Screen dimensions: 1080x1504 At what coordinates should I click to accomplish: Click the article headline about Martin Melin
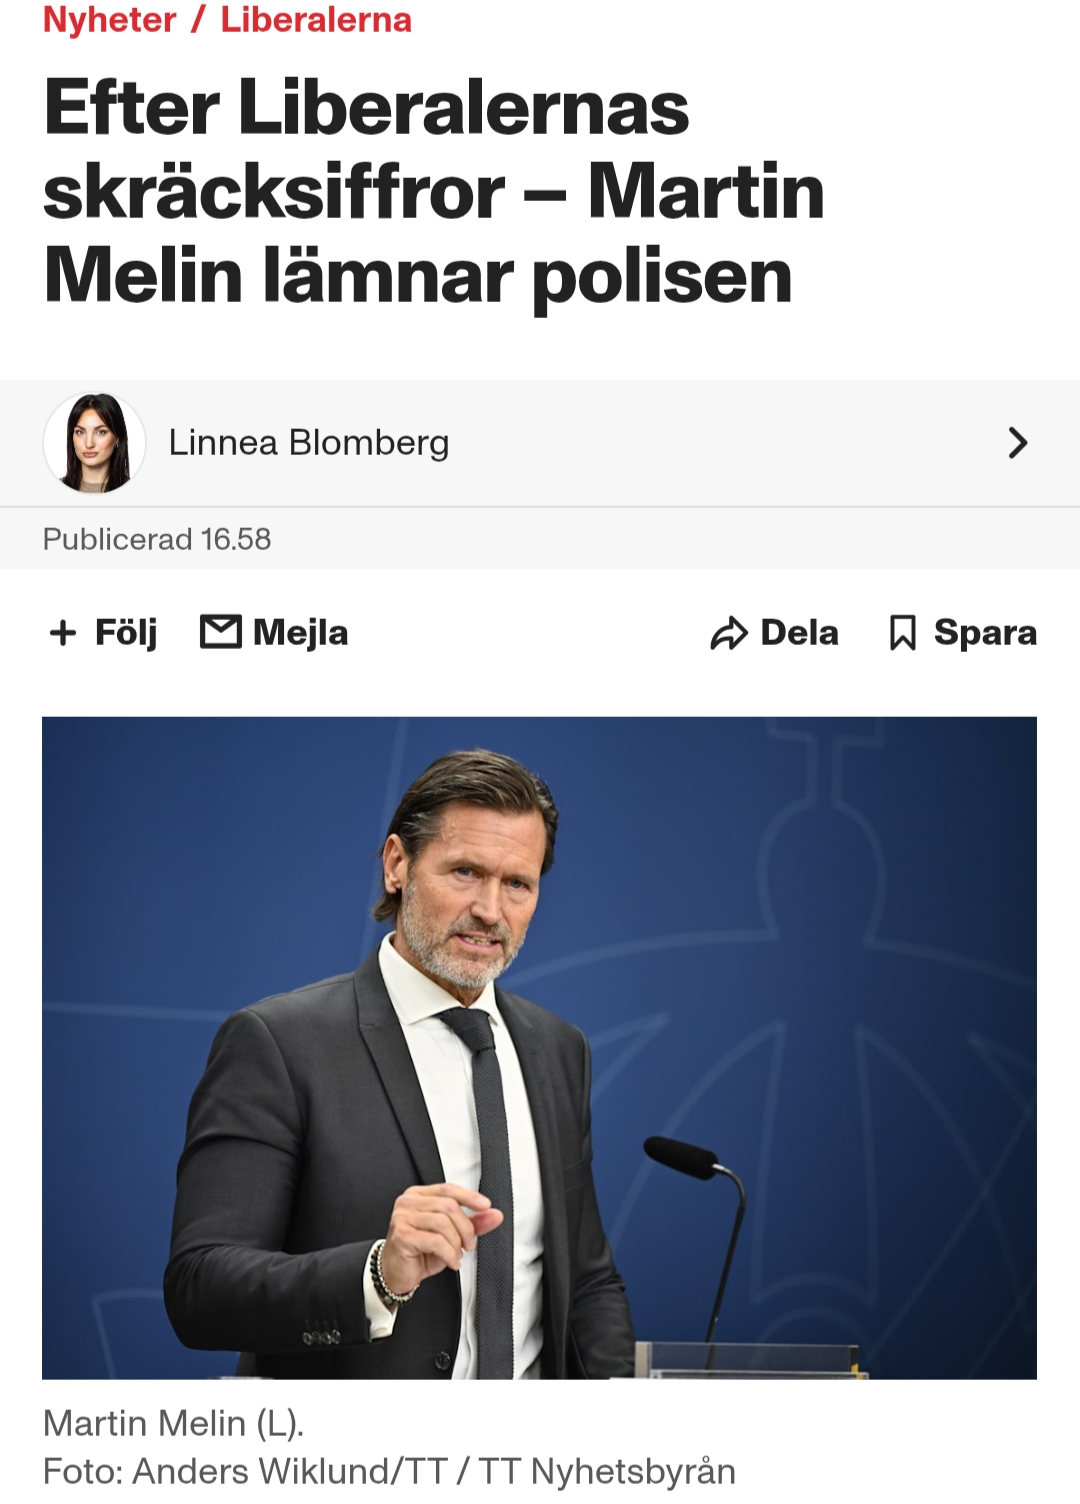click(x=434, y=191)
